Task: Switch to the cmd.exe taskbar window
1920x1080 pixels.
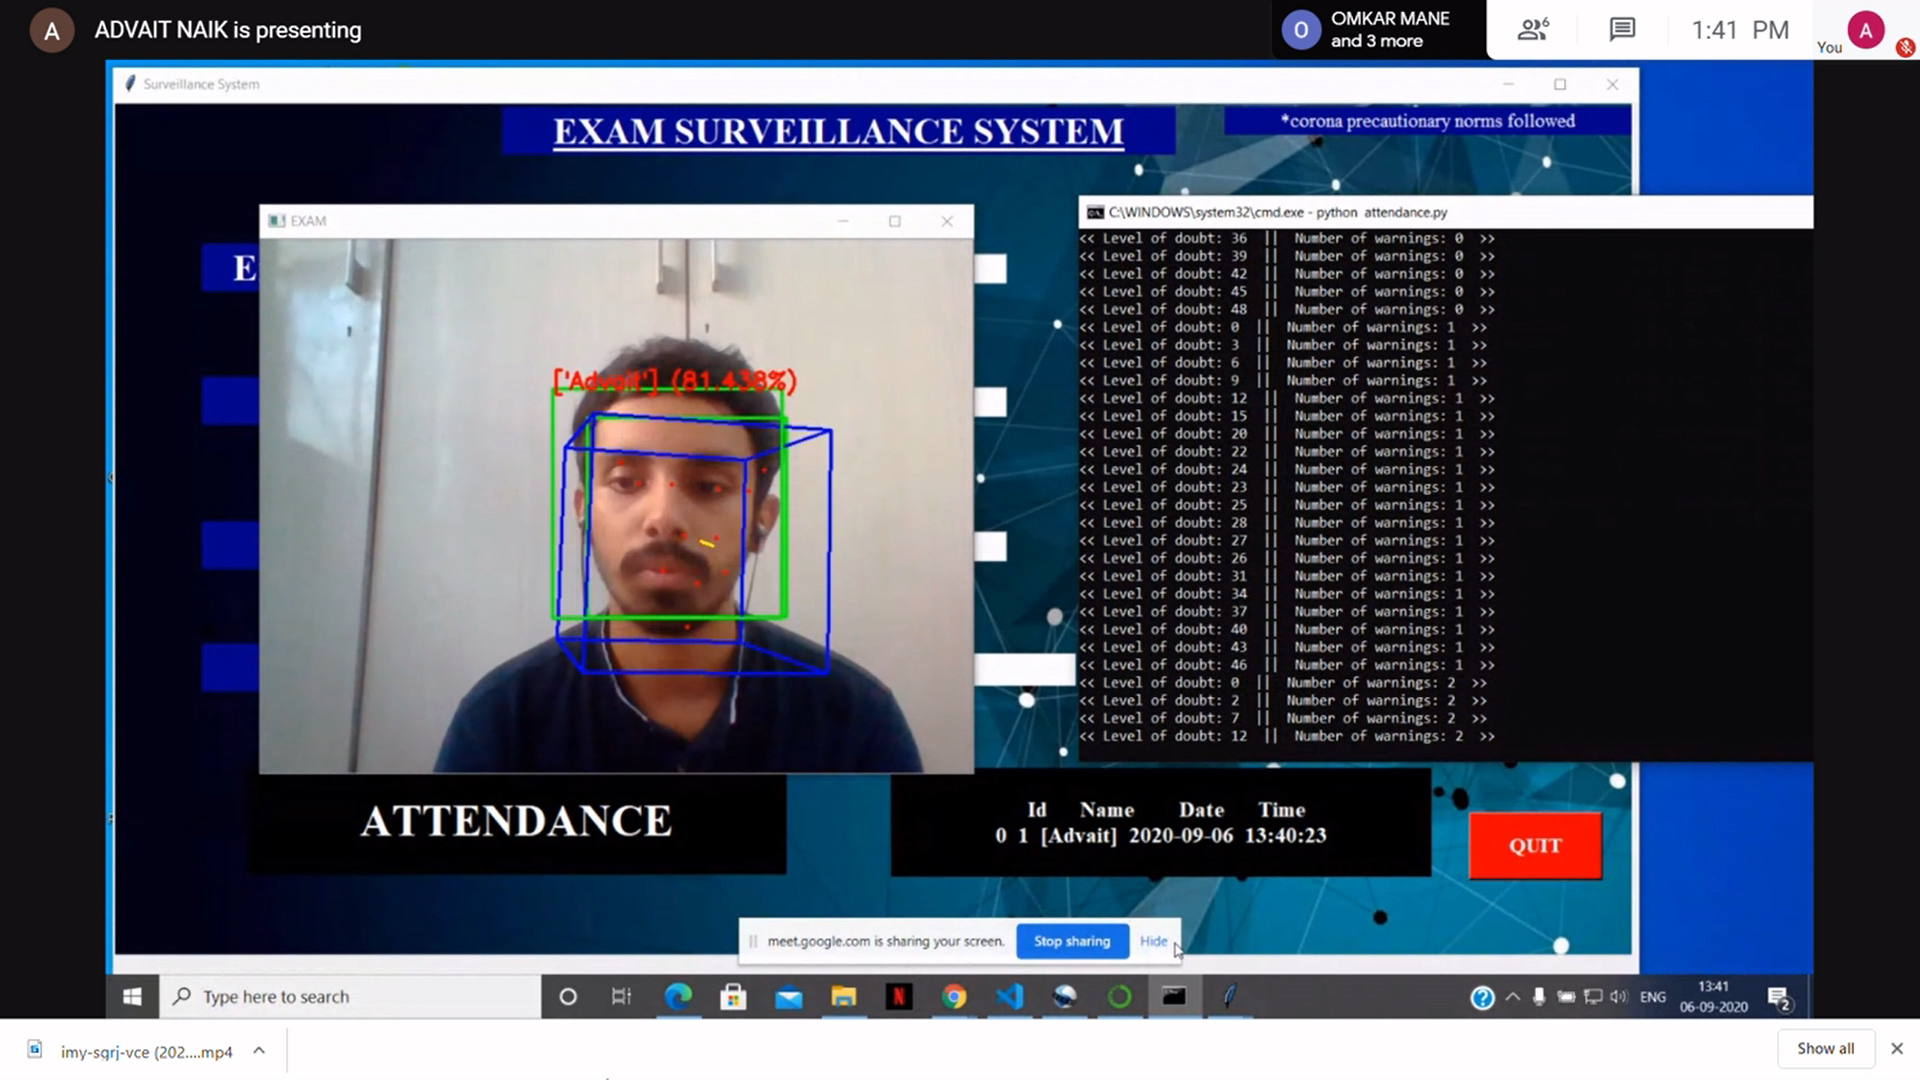Action: (x=1173, y=996)
